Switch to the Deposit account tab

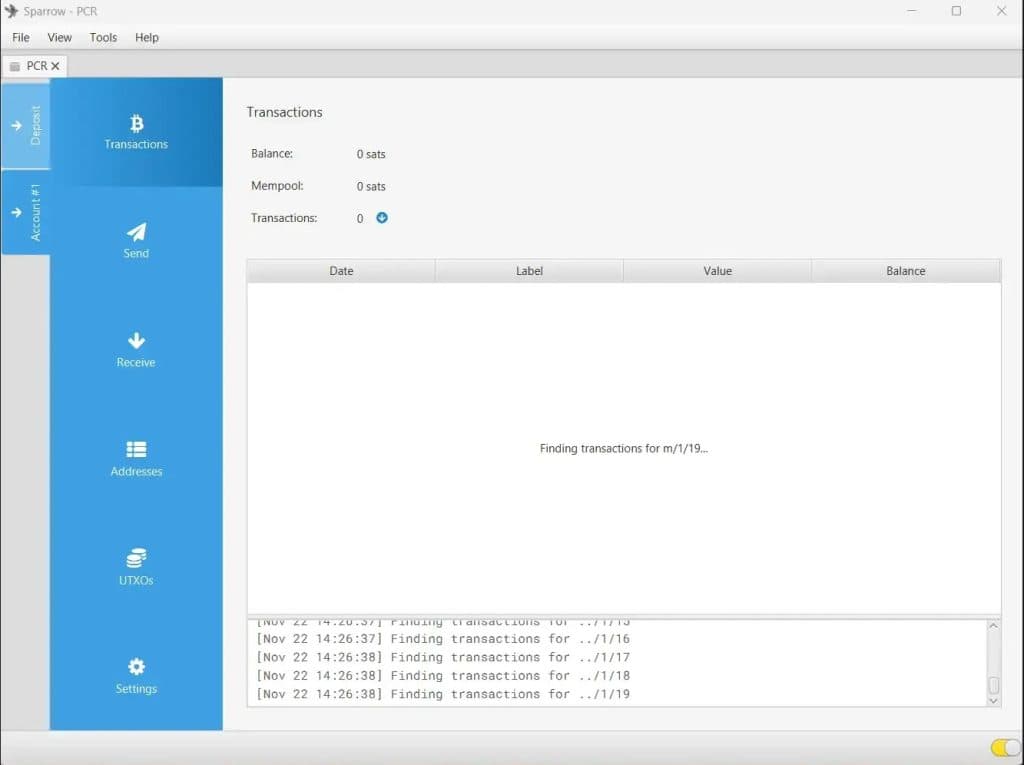(x=26, y=126)
